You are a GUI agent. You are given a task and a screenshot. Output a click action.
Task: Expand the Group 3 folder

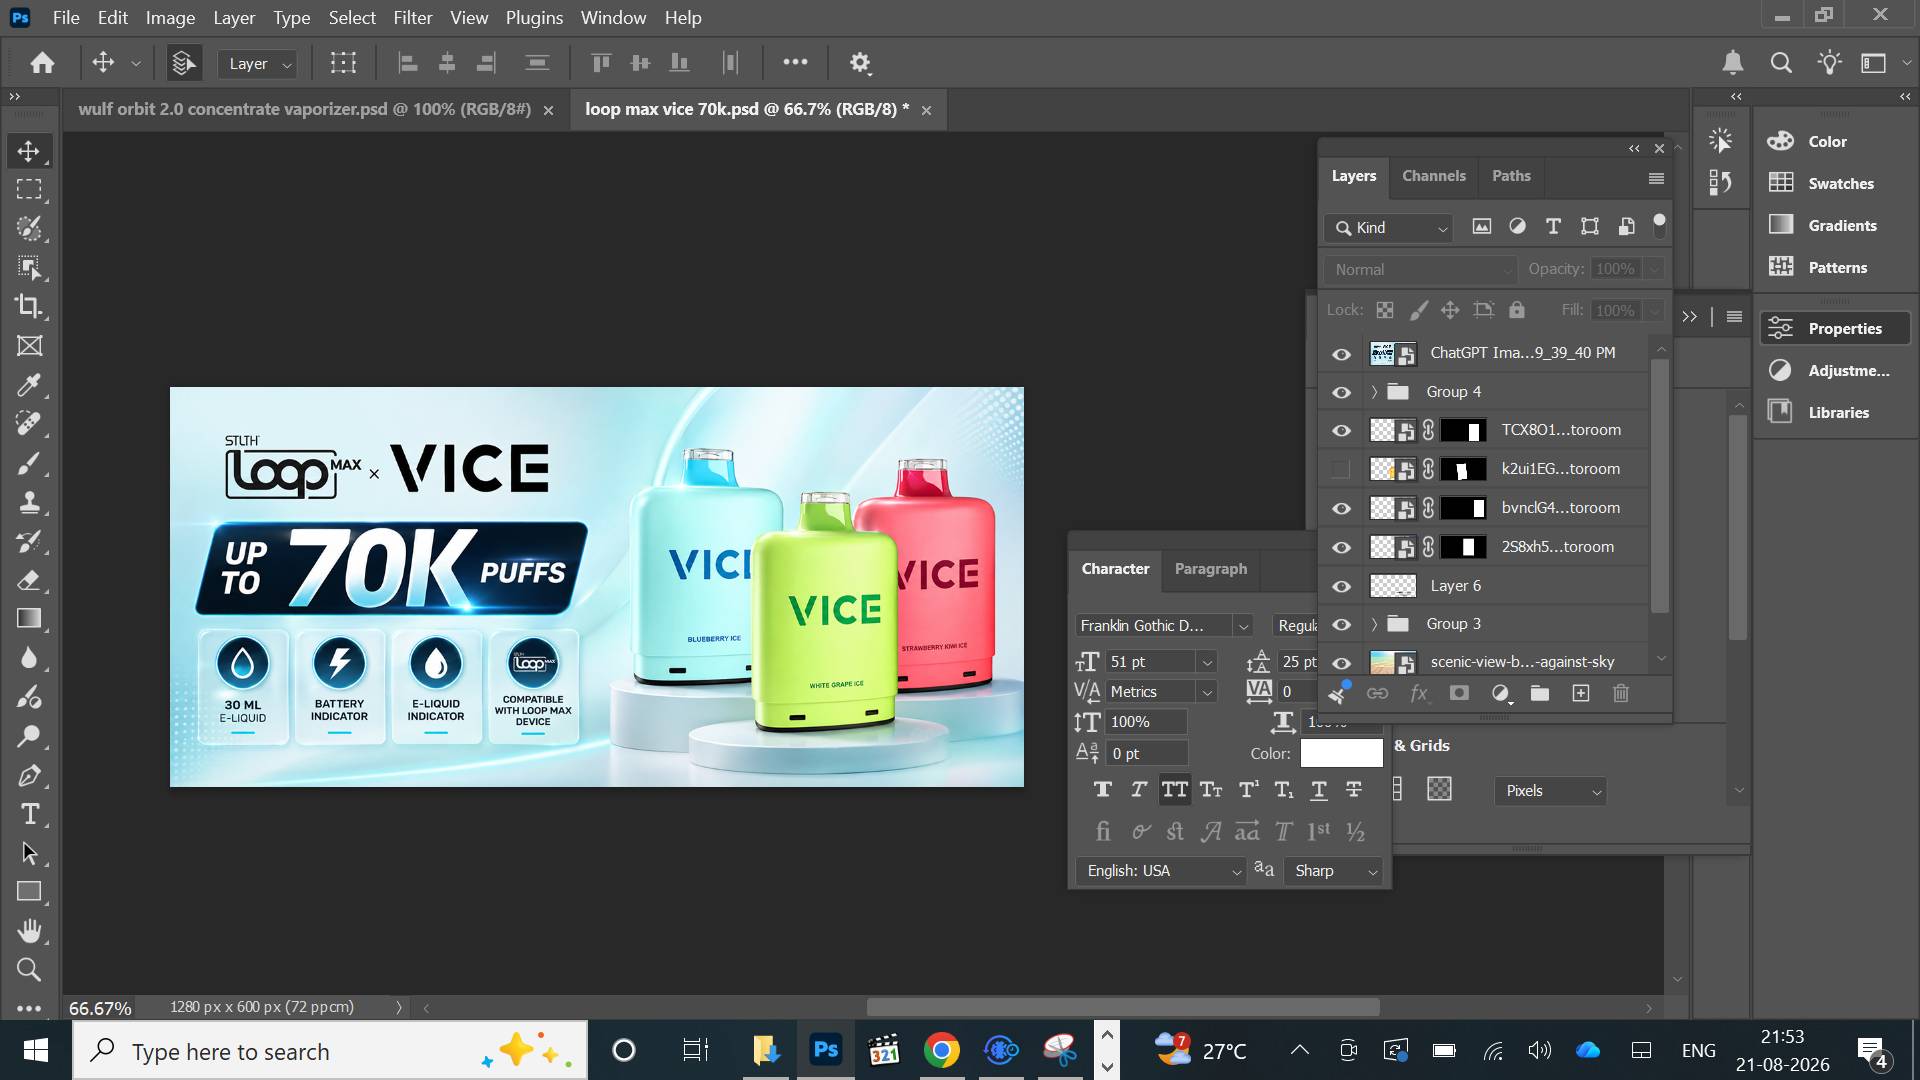point(1374,624)
